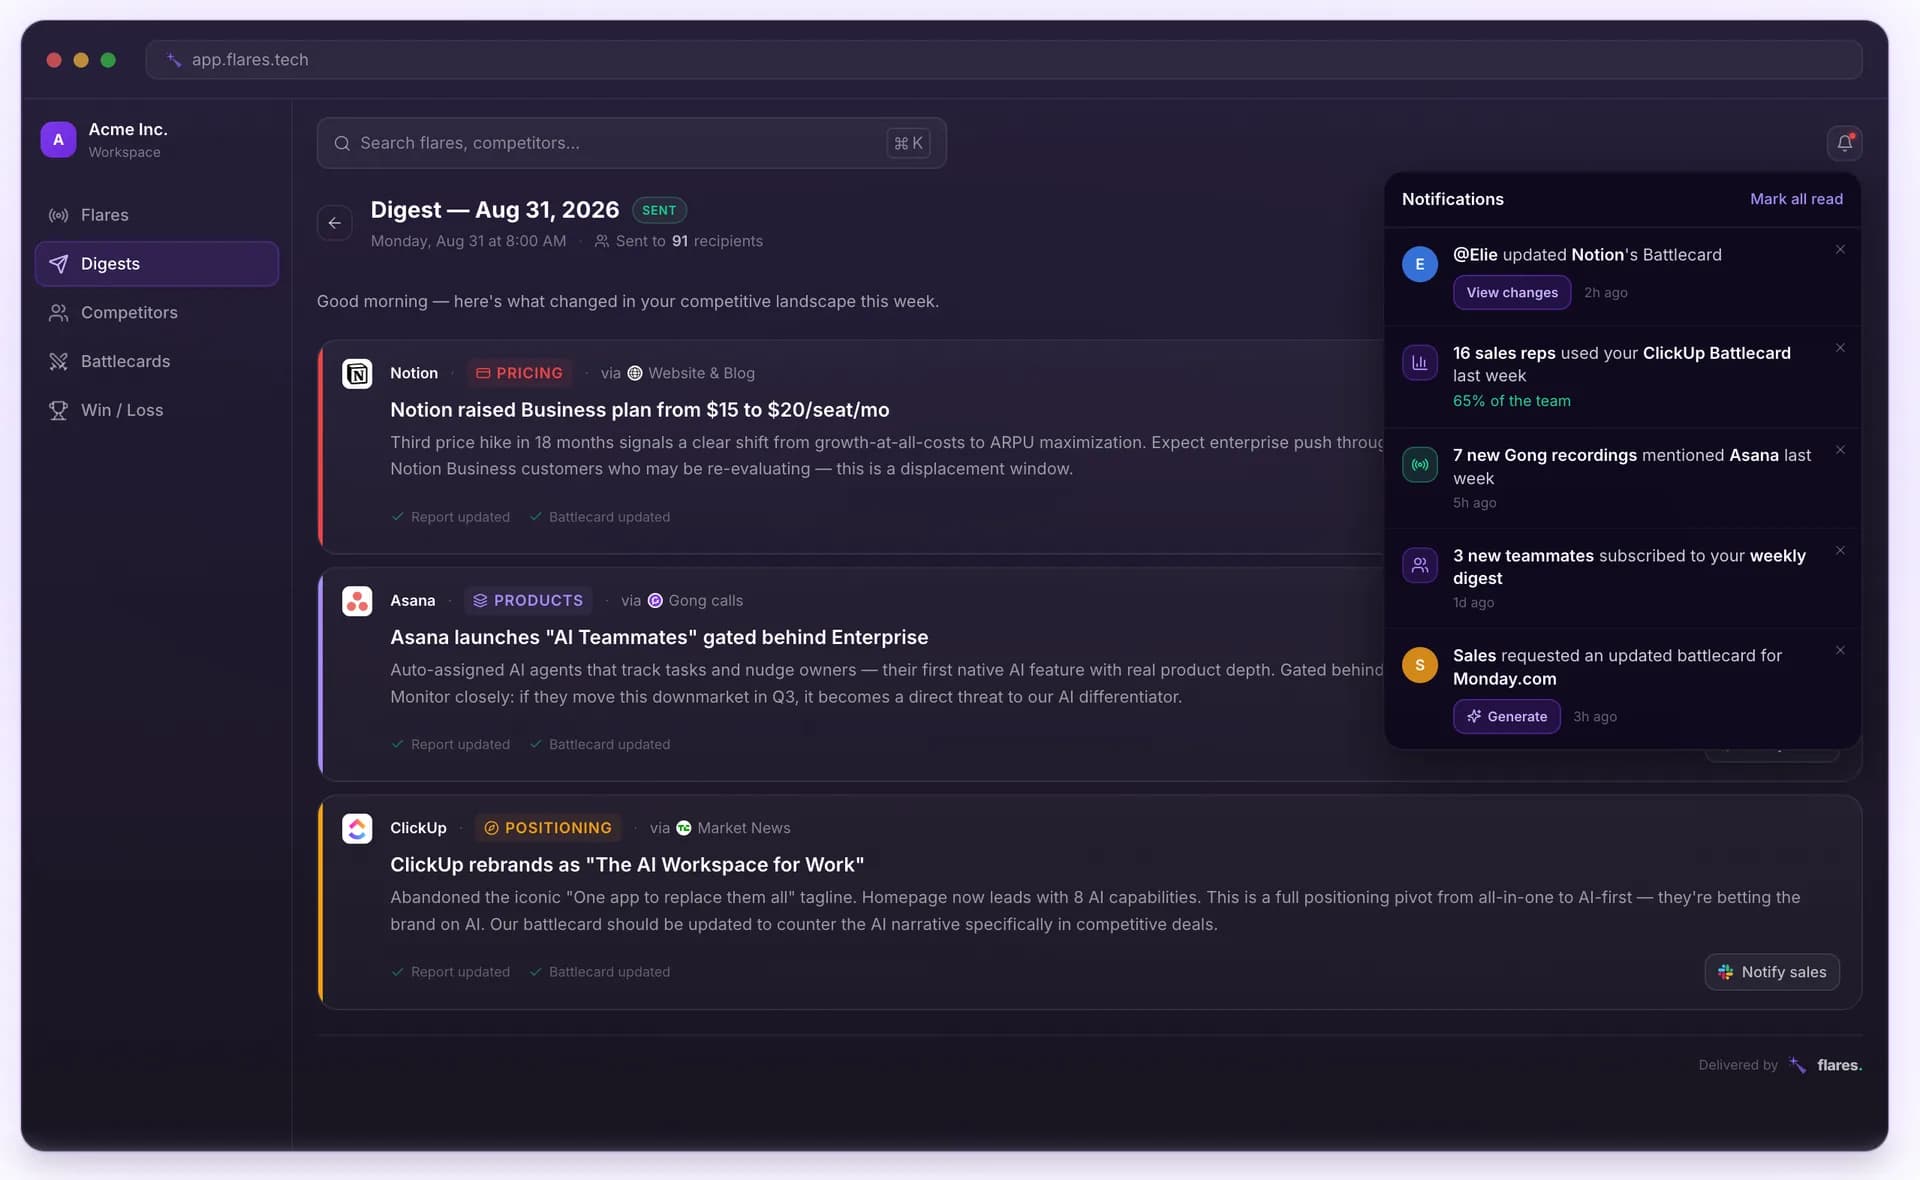This screenshot has width=1920, height=1180.
Task: Click the Digests paper plane icon
Action: pos(59,264)
